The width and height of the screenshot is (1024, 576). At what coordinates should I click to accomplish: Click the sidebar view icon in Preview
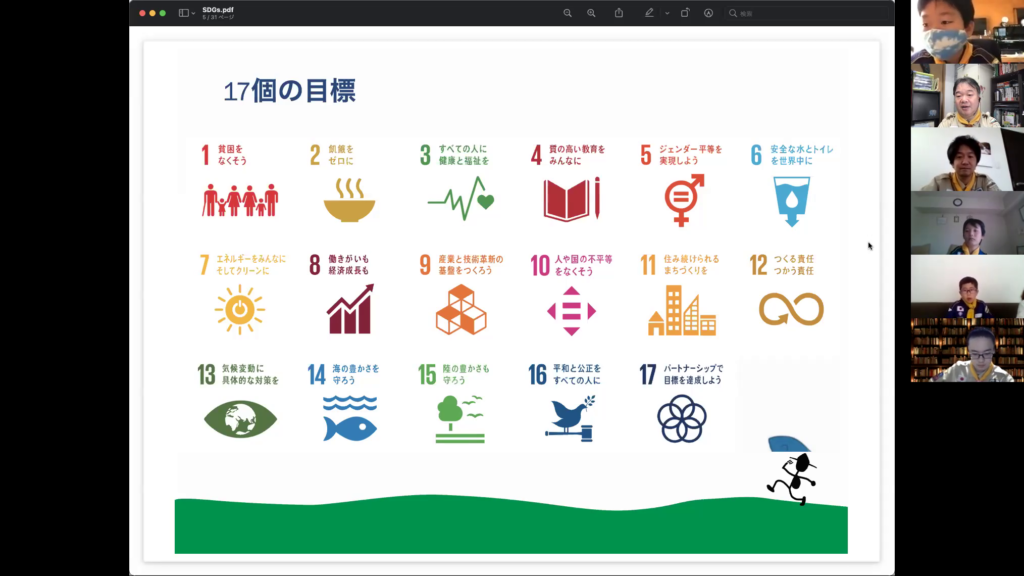(x=184, y=13)
